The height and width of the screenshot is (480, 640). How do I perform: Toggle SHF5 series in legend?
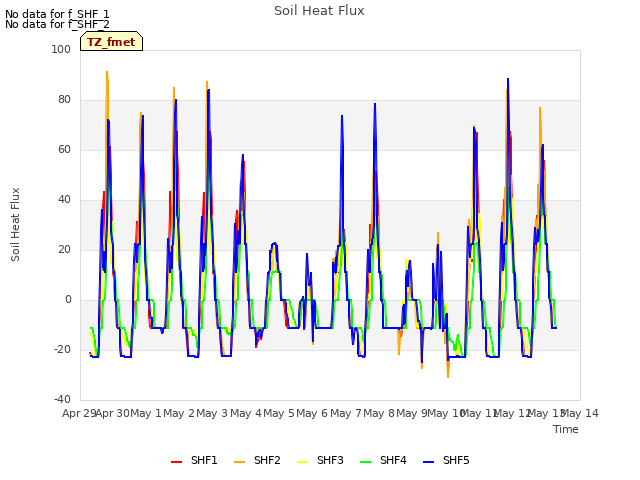point(446,460)
